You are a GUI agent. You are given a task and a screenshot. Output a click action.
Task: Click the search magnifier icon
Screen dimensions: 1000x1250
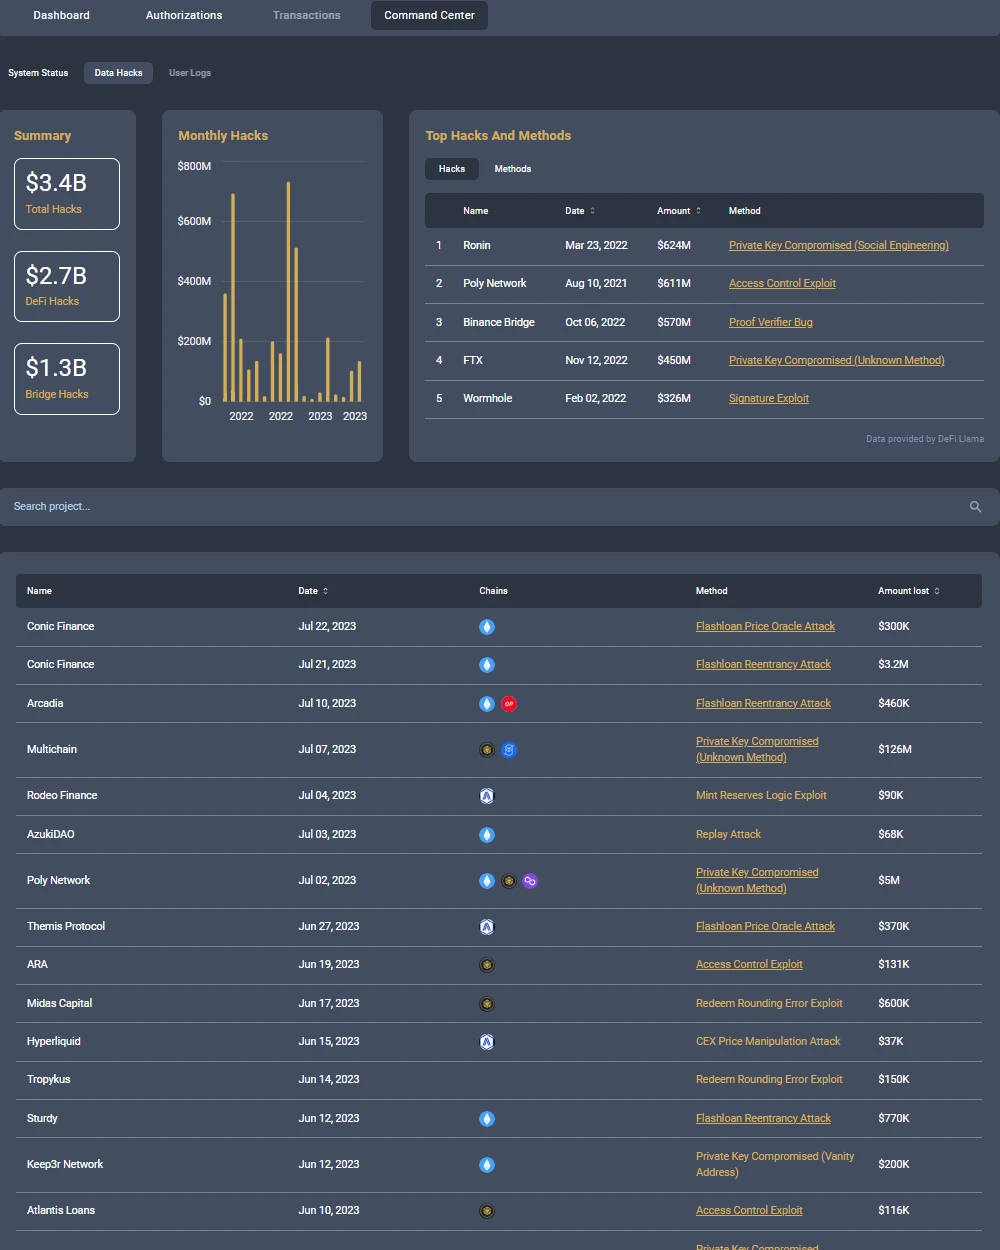(975, 507)
